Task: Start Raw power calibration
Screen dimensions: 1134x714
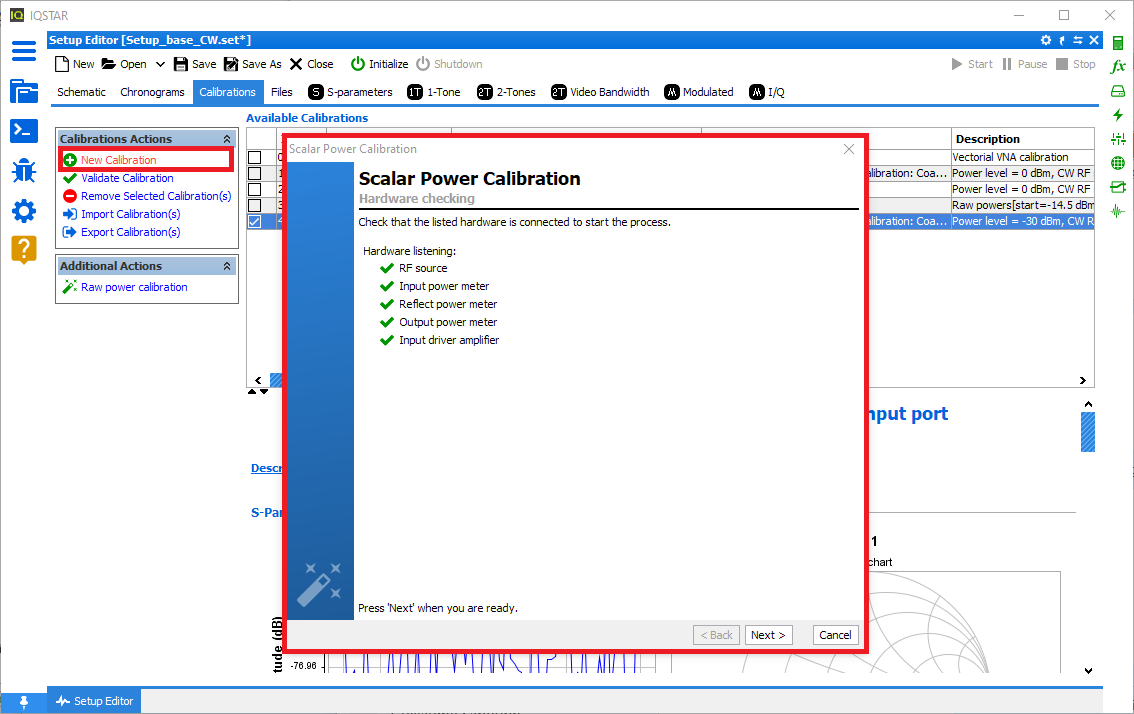Action: (x=134, y=287)
